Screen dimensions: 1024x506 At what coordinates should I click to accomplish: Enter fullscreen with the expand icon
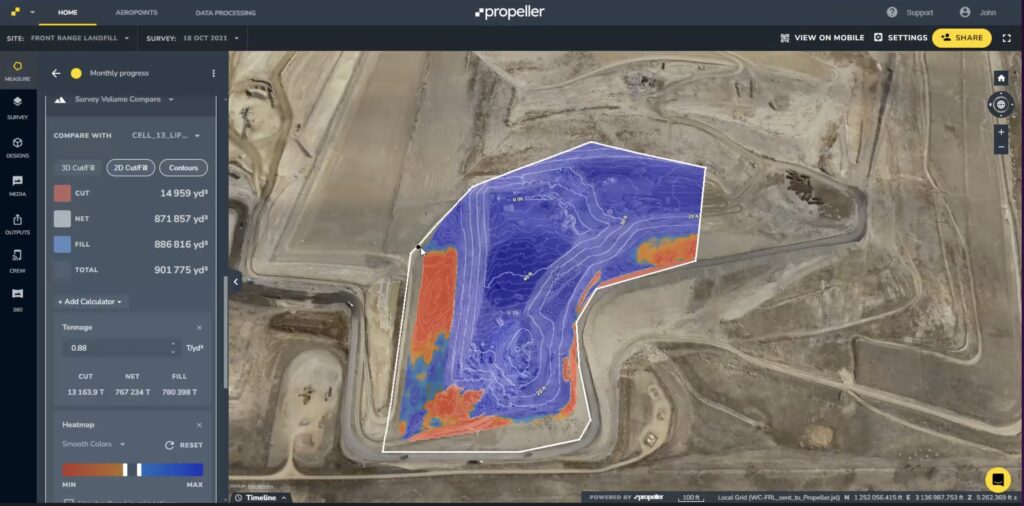[x=1006, y=38]
